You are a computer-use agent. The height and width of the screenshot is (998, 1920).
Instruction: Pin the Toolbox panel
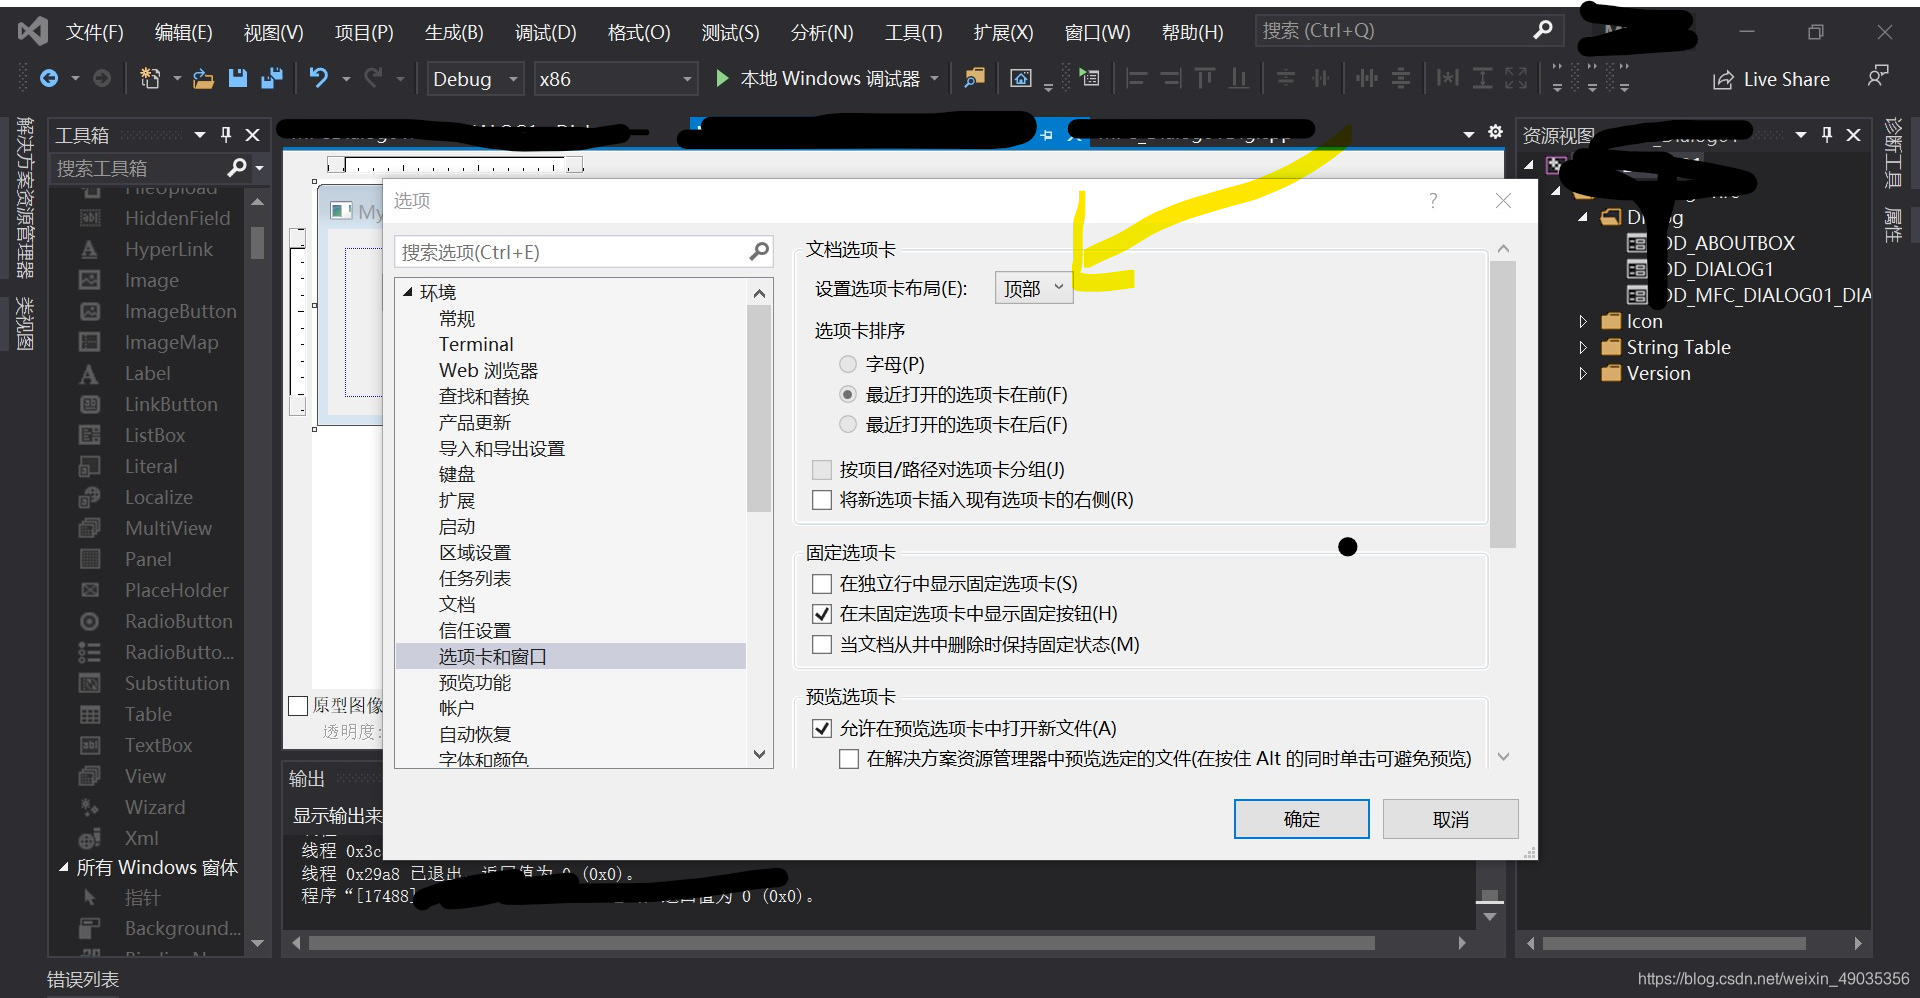pos(226,134)
